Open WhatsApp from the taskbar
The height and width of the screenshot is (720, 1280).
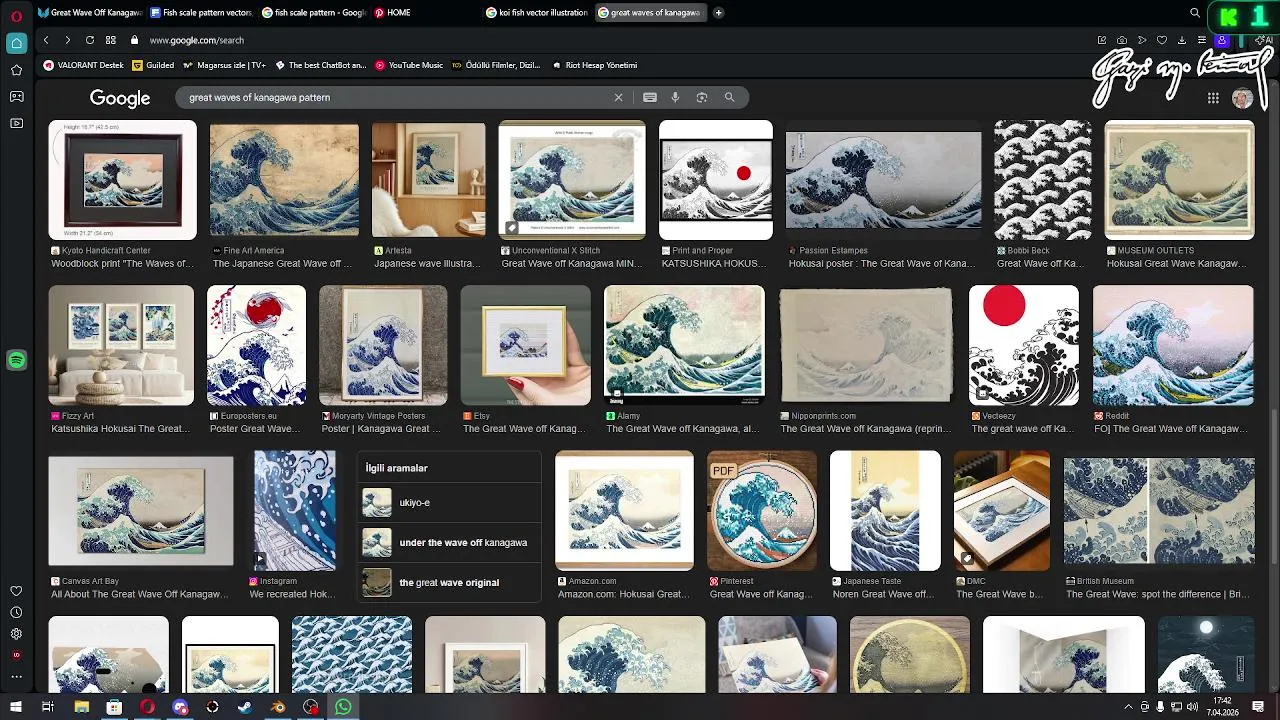pyautogui.click(x=343, y=707)
